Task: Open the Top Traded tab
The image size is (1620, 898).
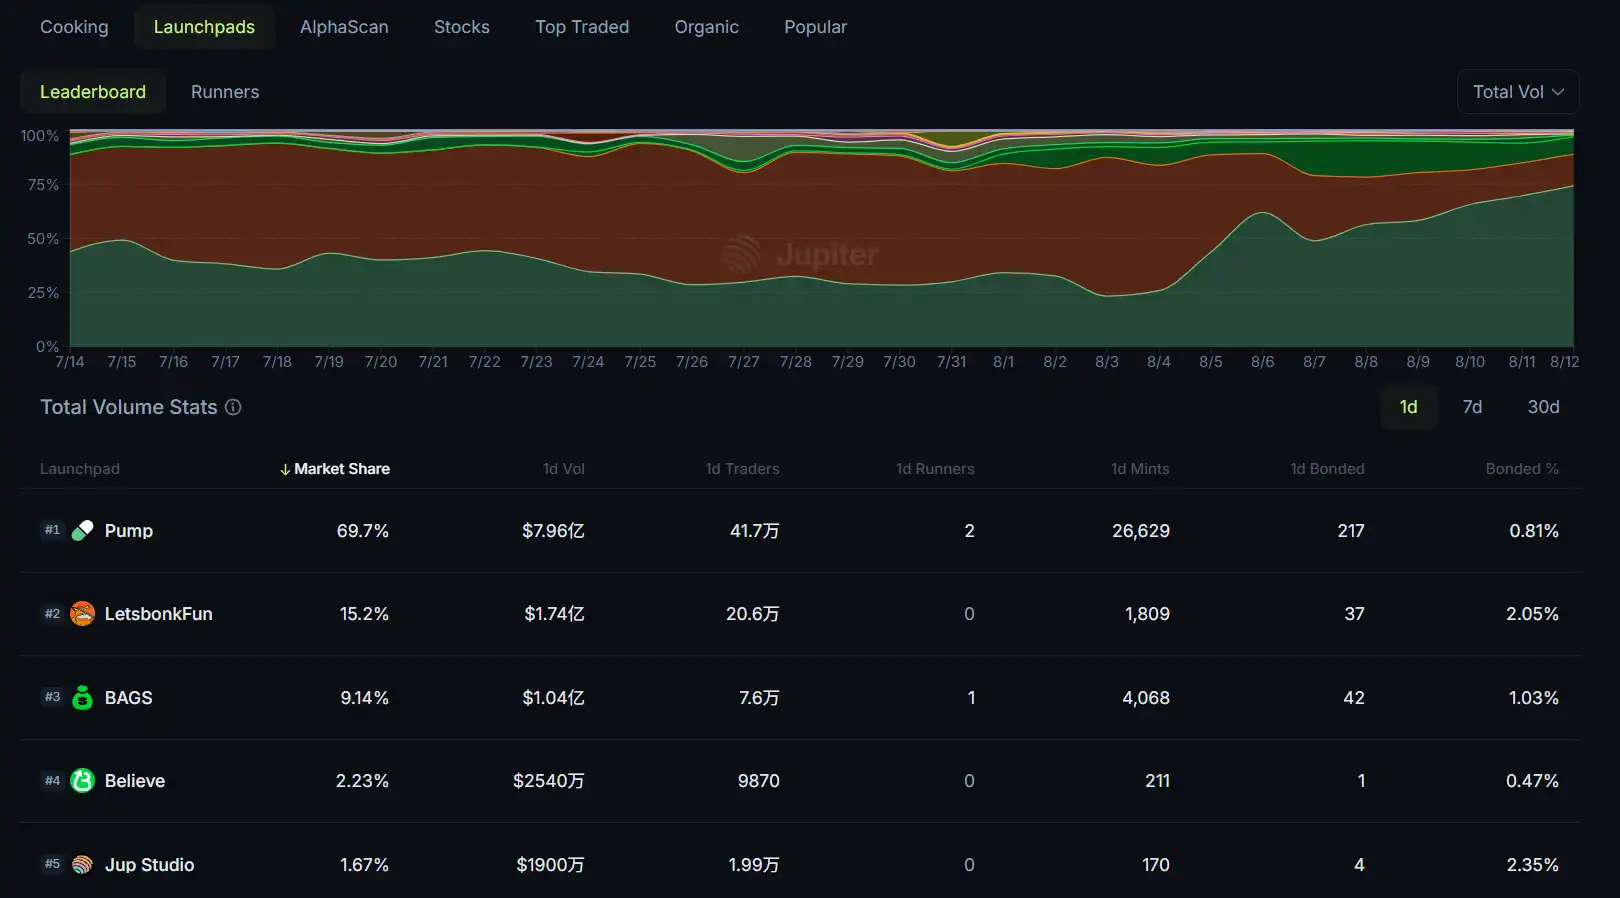Action: pos(582,27)
